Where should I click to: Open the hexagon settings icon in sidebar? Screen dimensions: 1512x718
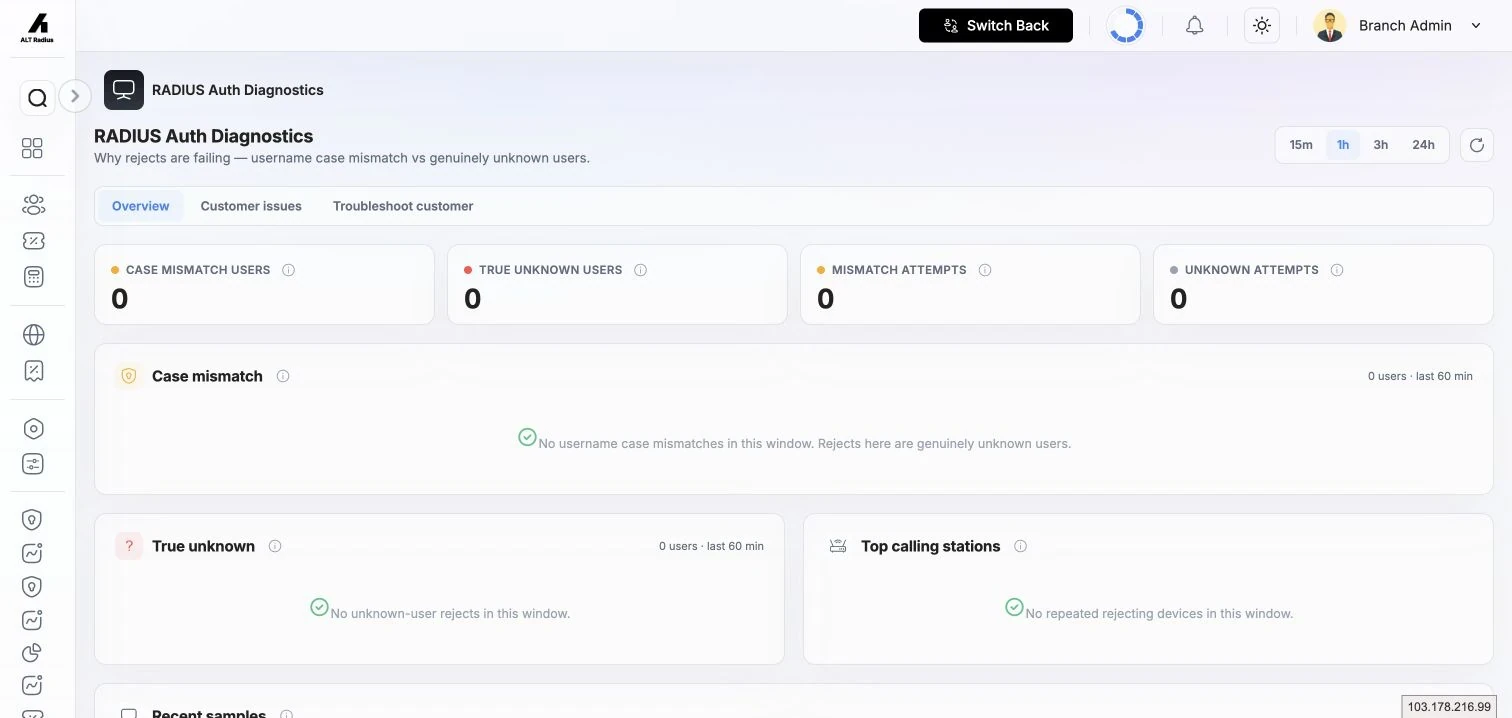(x=33, y=429)
